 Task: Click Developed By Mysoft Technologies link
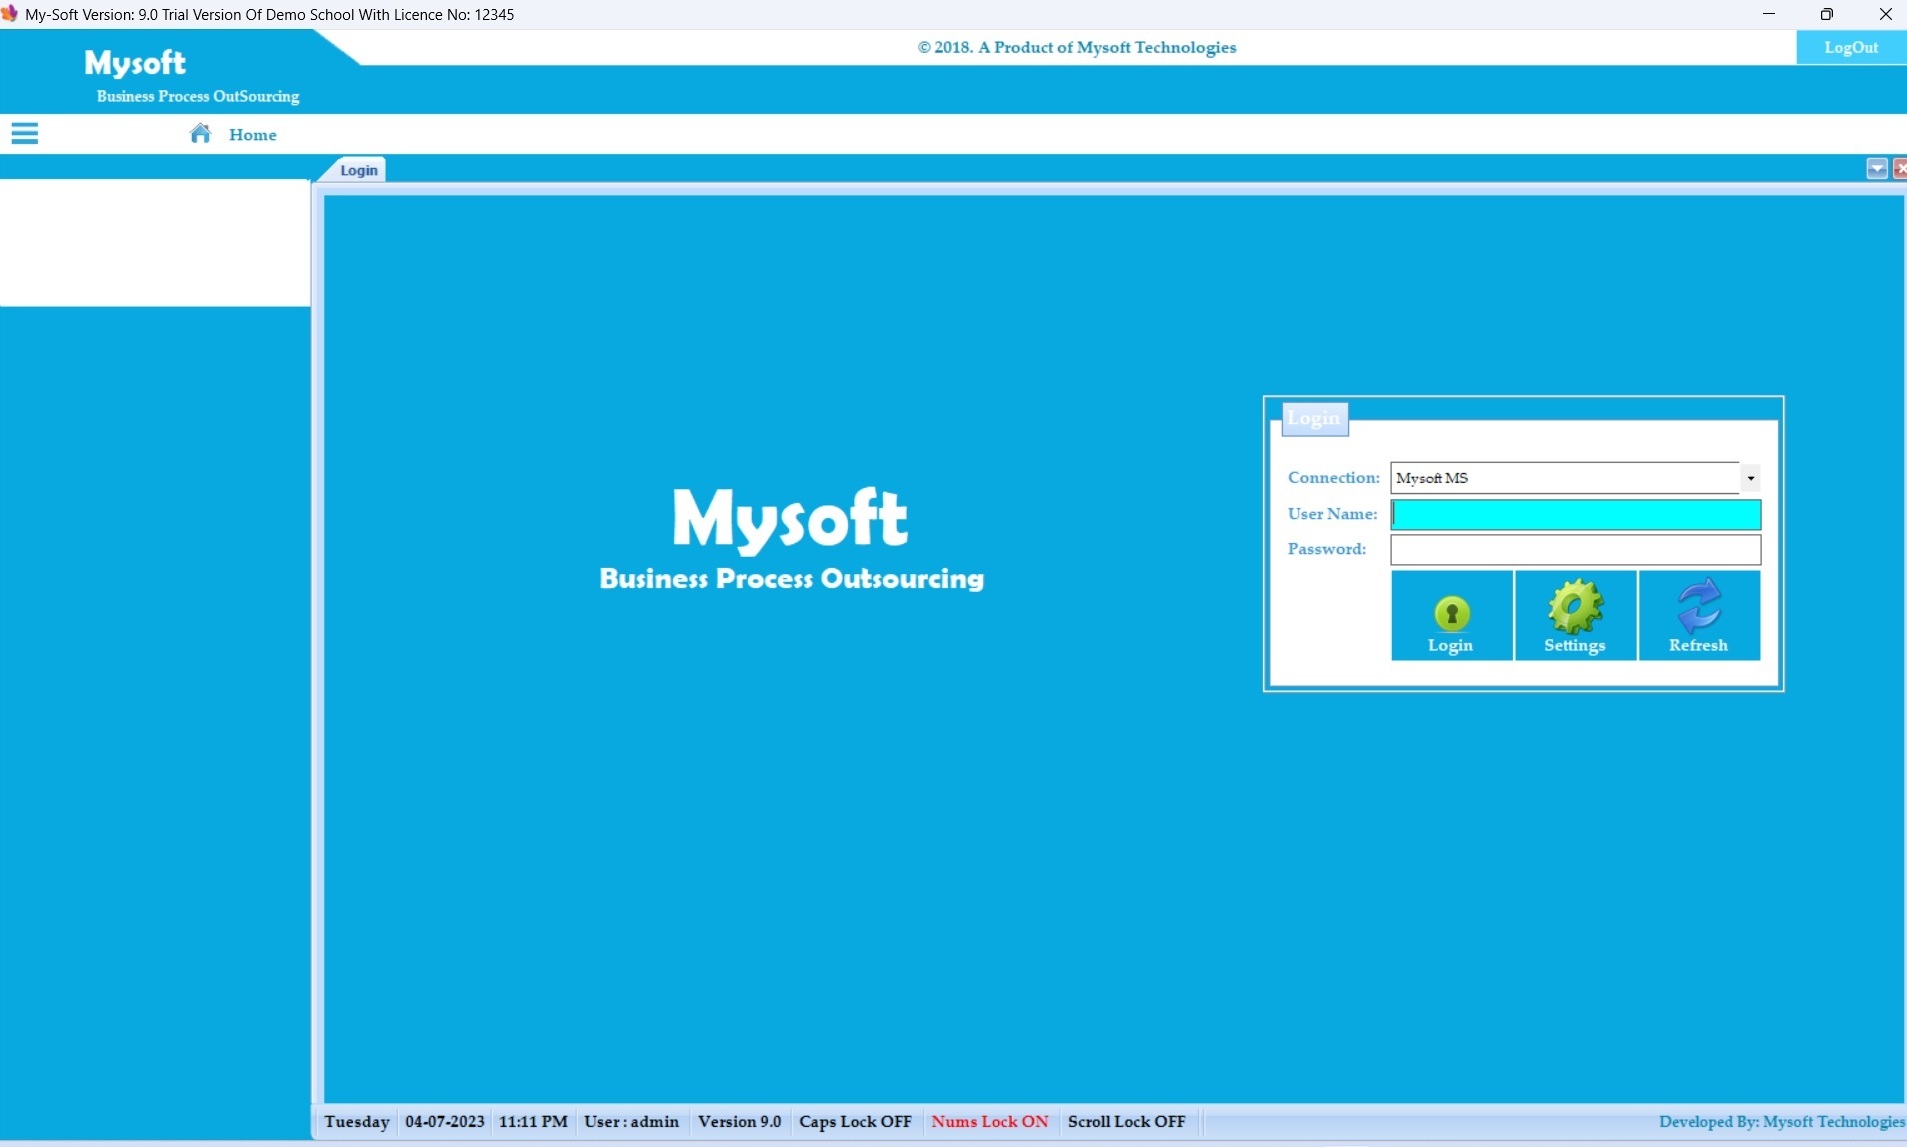tap(1780, 1122)
